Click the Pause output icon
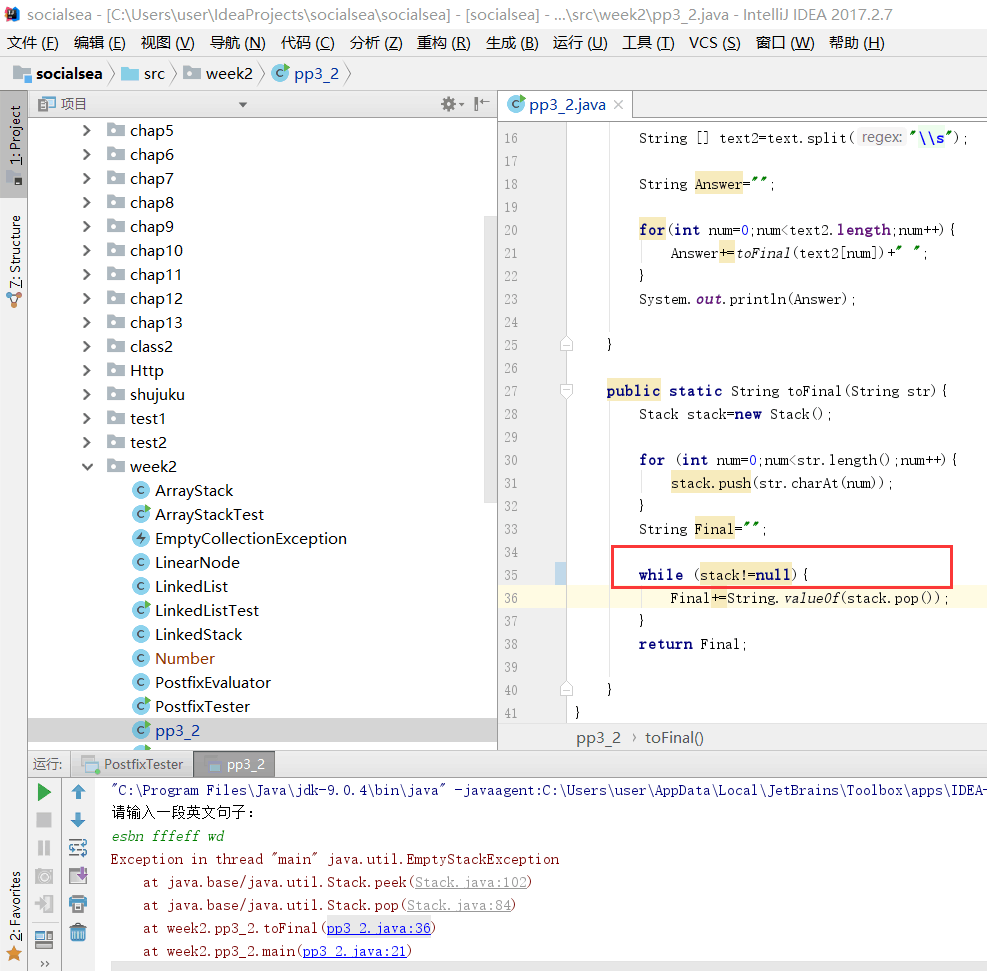Viewport: 987px width, 971px height. (x=44, y=848)
